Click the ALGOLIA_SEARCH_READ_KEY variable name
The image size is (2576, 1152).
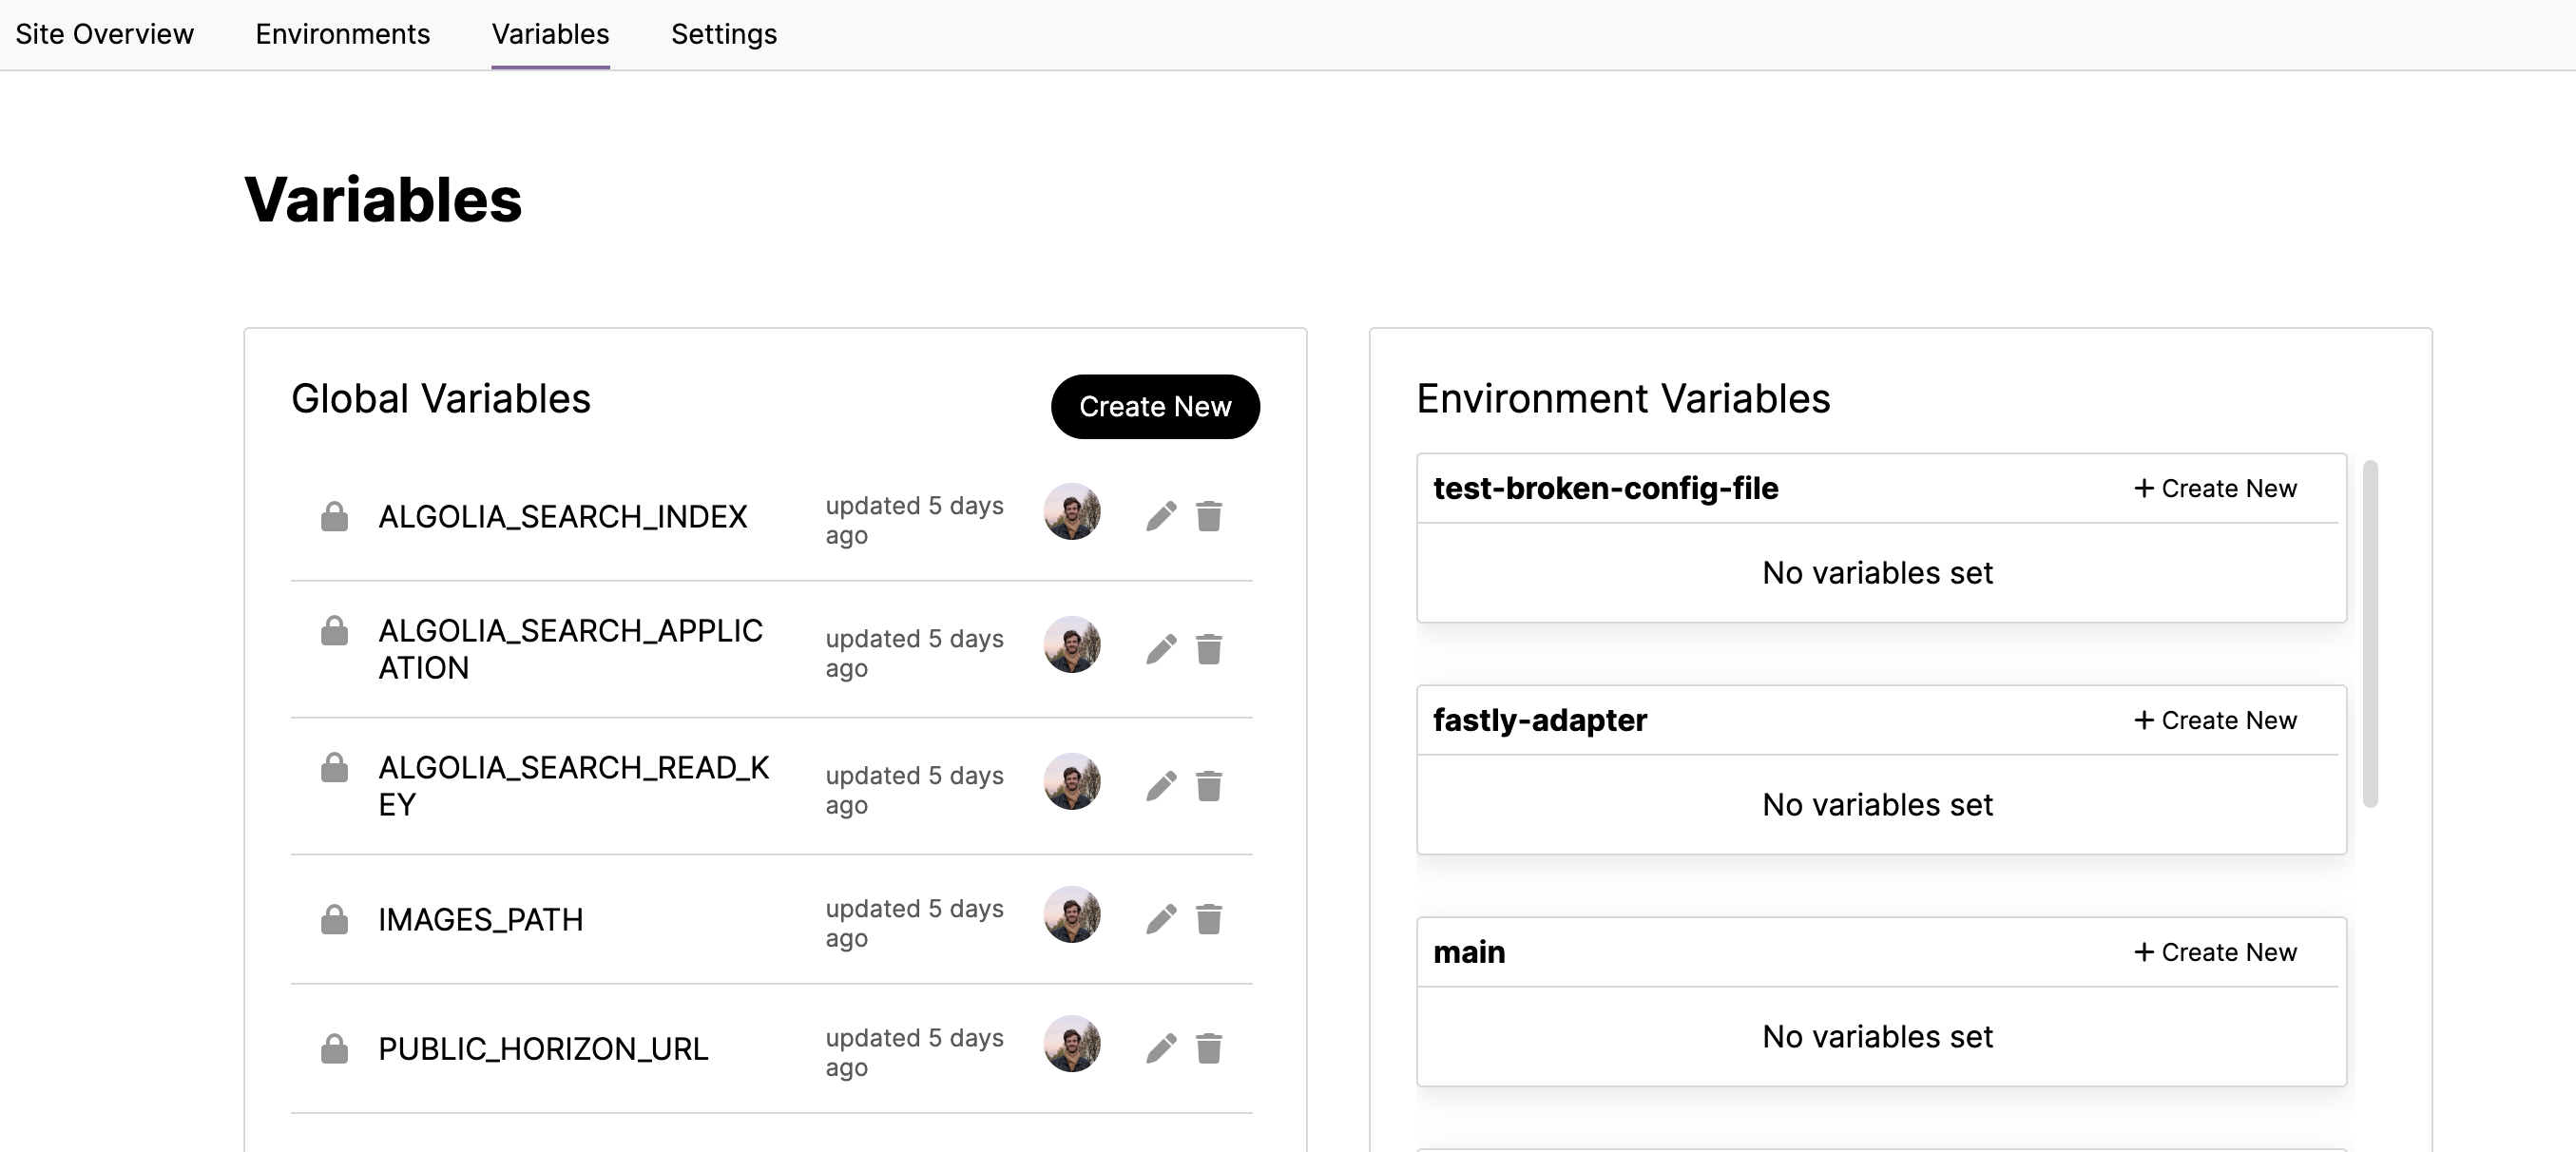574,786
